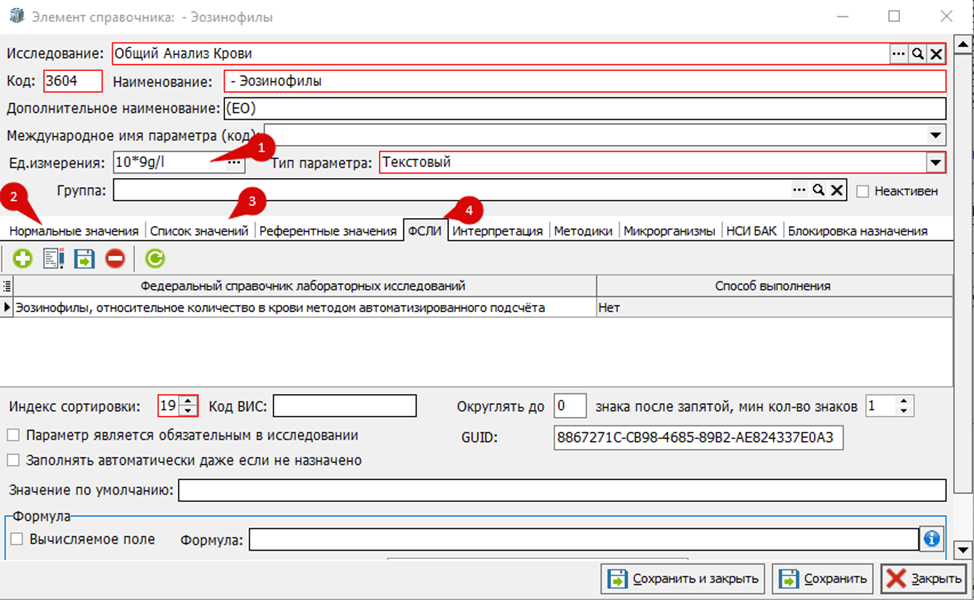
Task: Check the Вычисляемое поле checkbox
Action: [17, 539]
